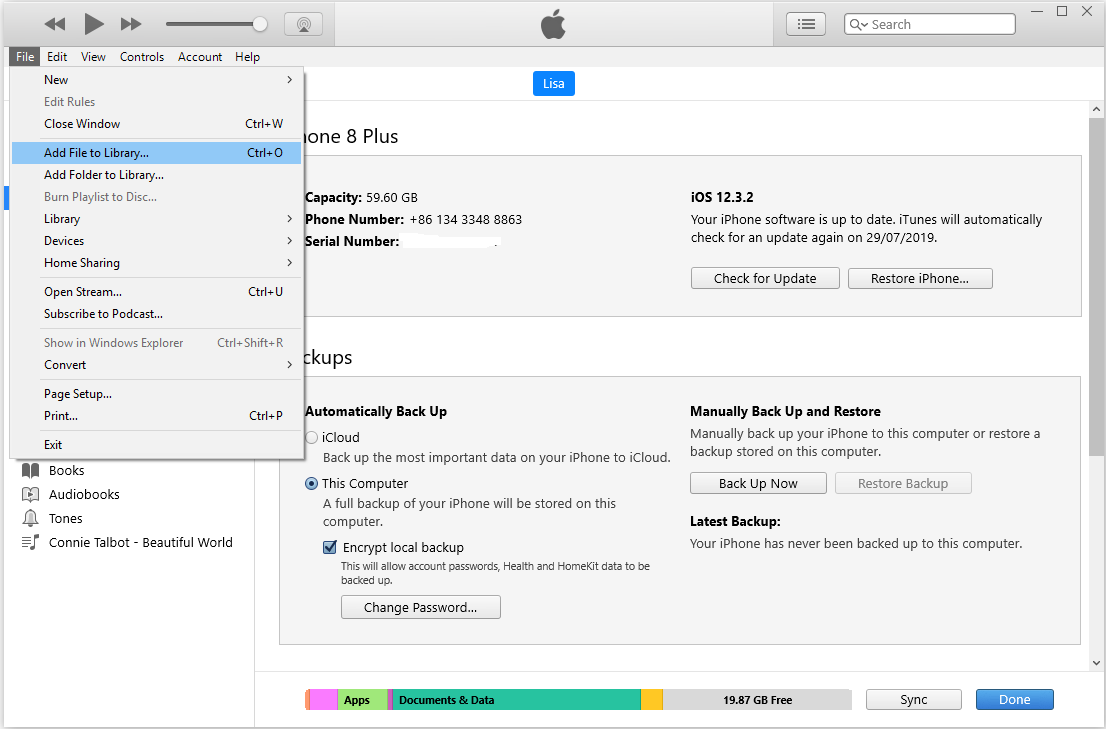1106x729 pixels.
Task: Choose Print from File menu
Action: 157,416
